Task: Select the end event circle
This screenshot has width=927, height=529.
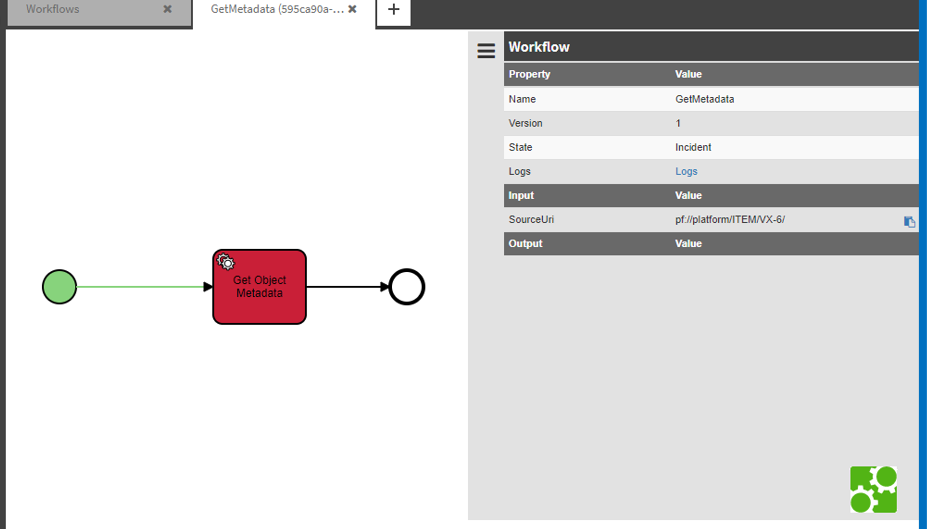Action: (407, 287)
